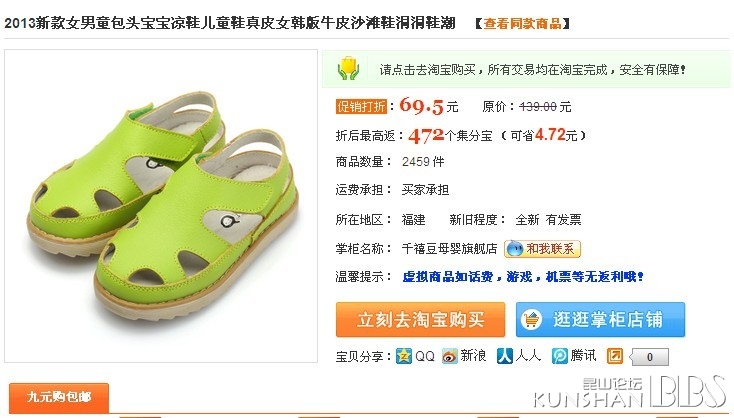The height and width of the screenshot is (418, 734).
Task: Click the Wangwang blue face icon
Action: (515, 249)
